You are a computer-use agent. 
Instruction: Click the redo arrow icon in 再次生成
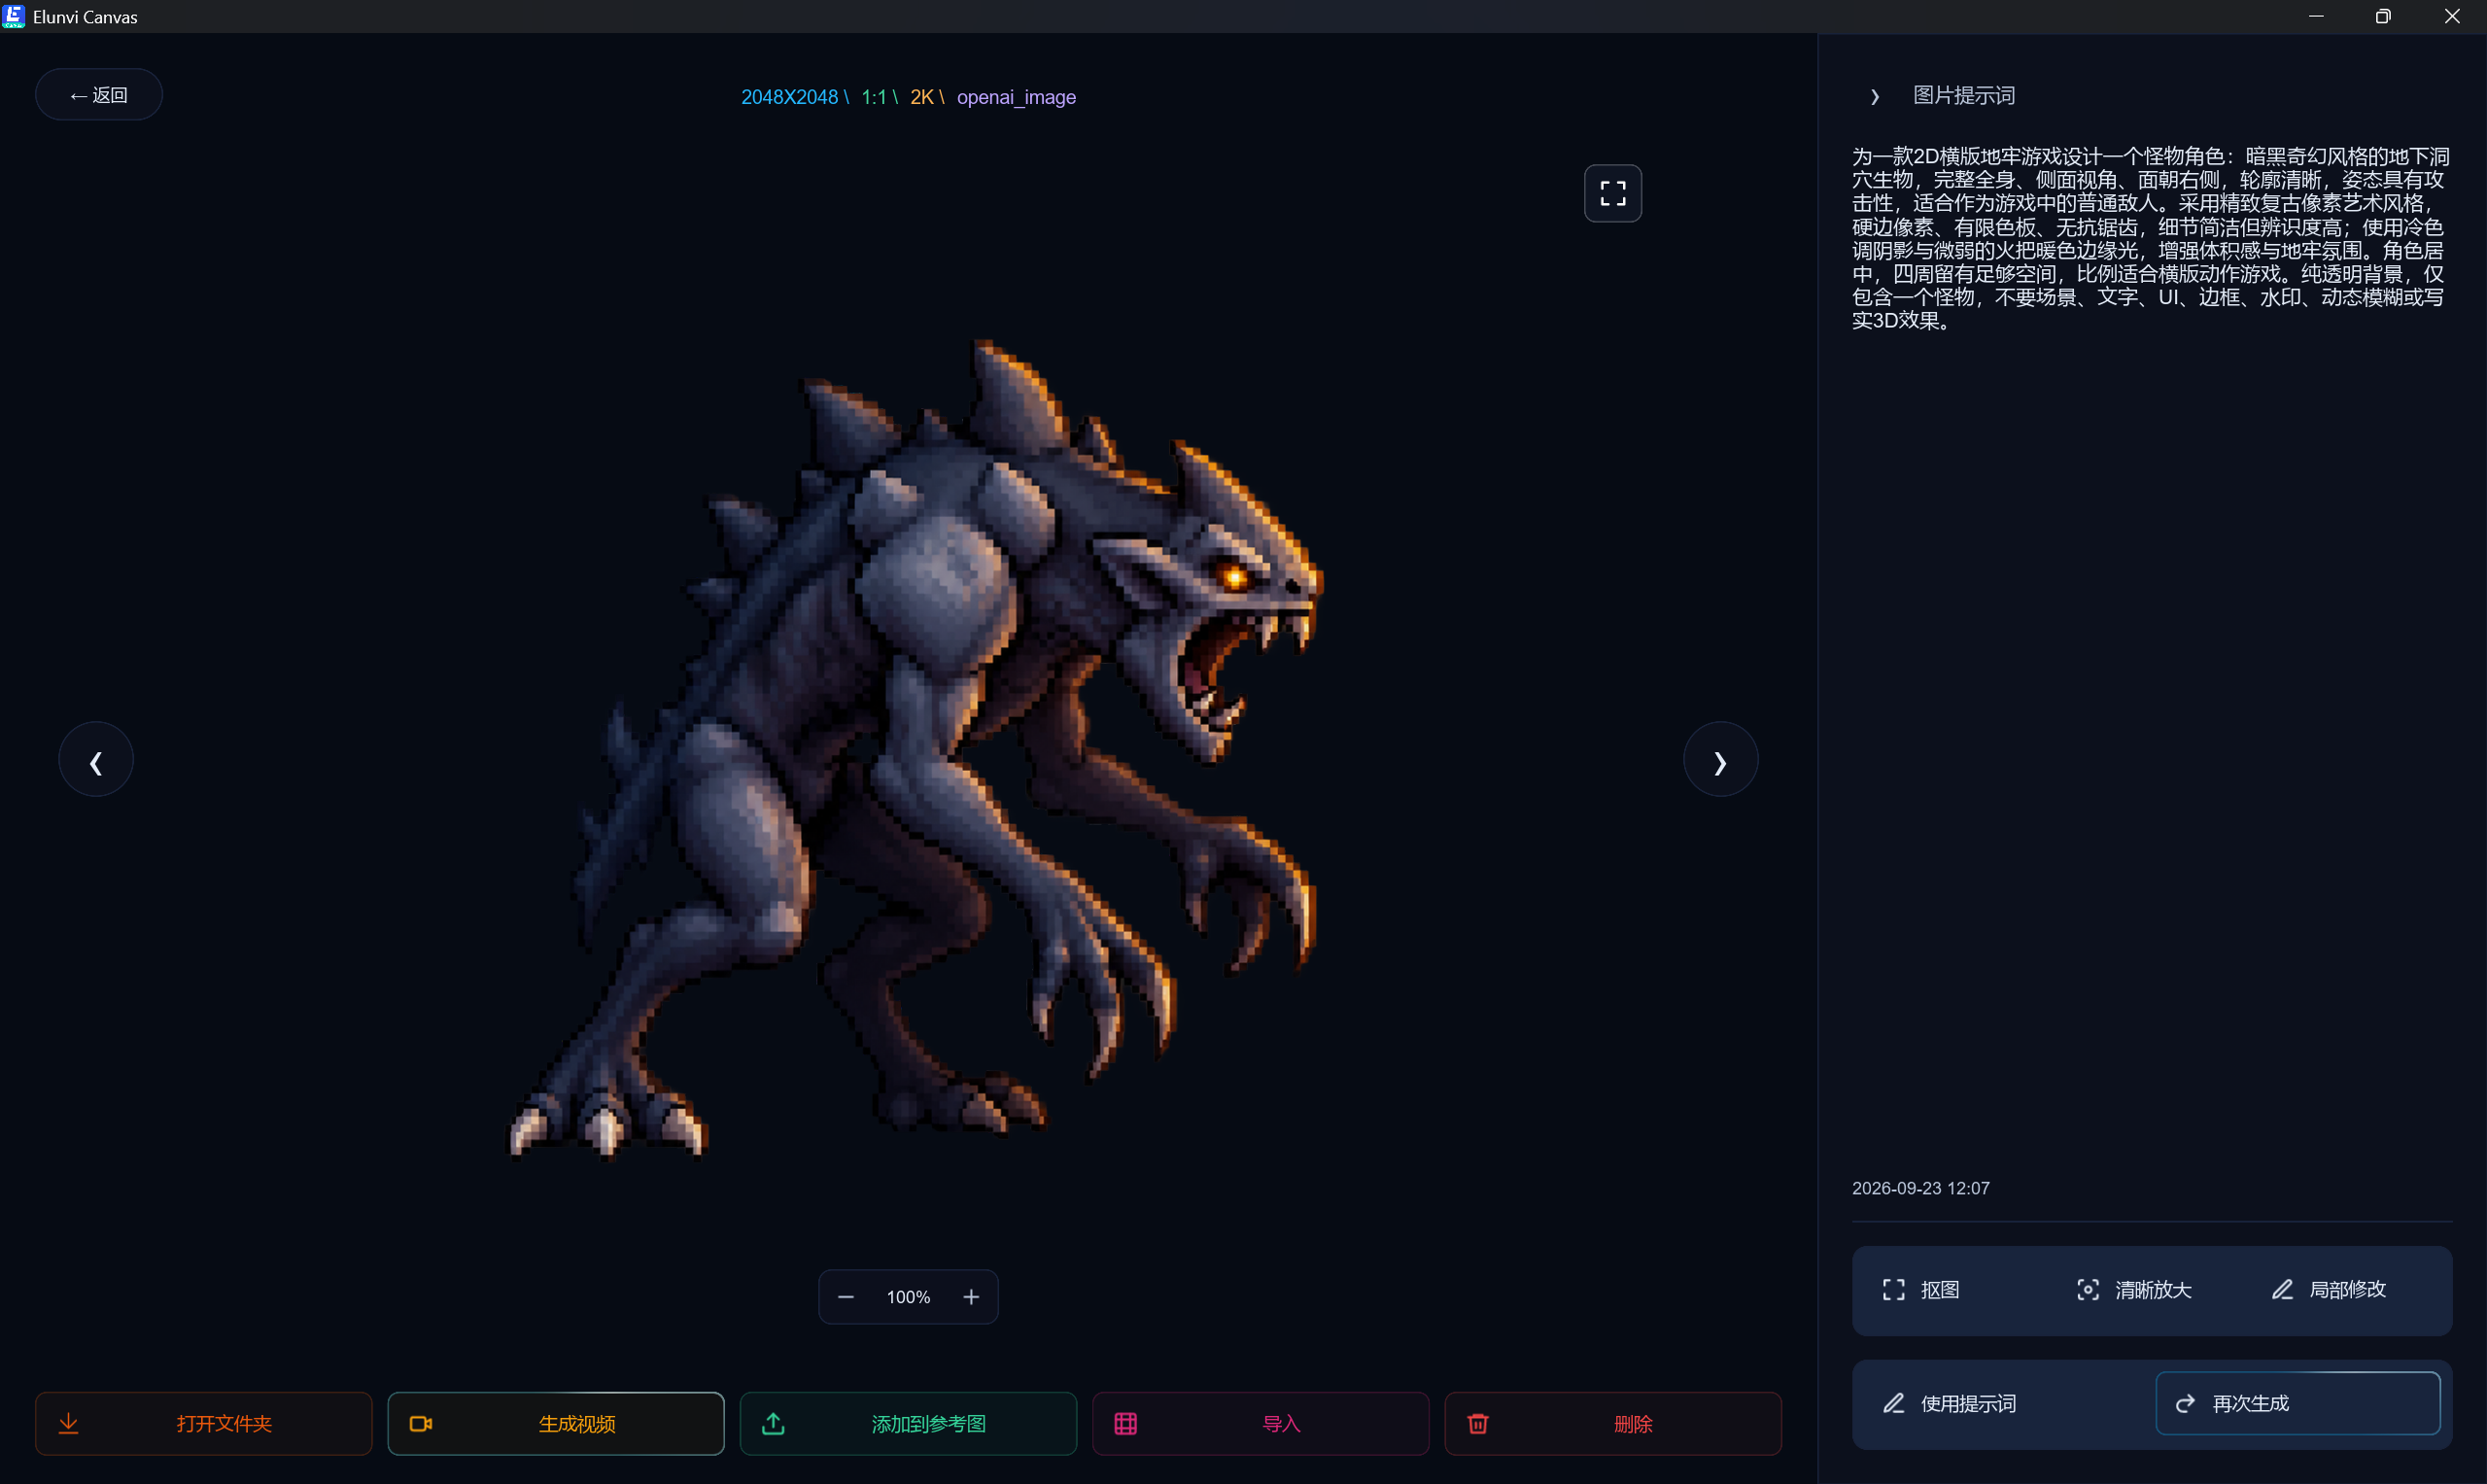tap(2185, 1403)
